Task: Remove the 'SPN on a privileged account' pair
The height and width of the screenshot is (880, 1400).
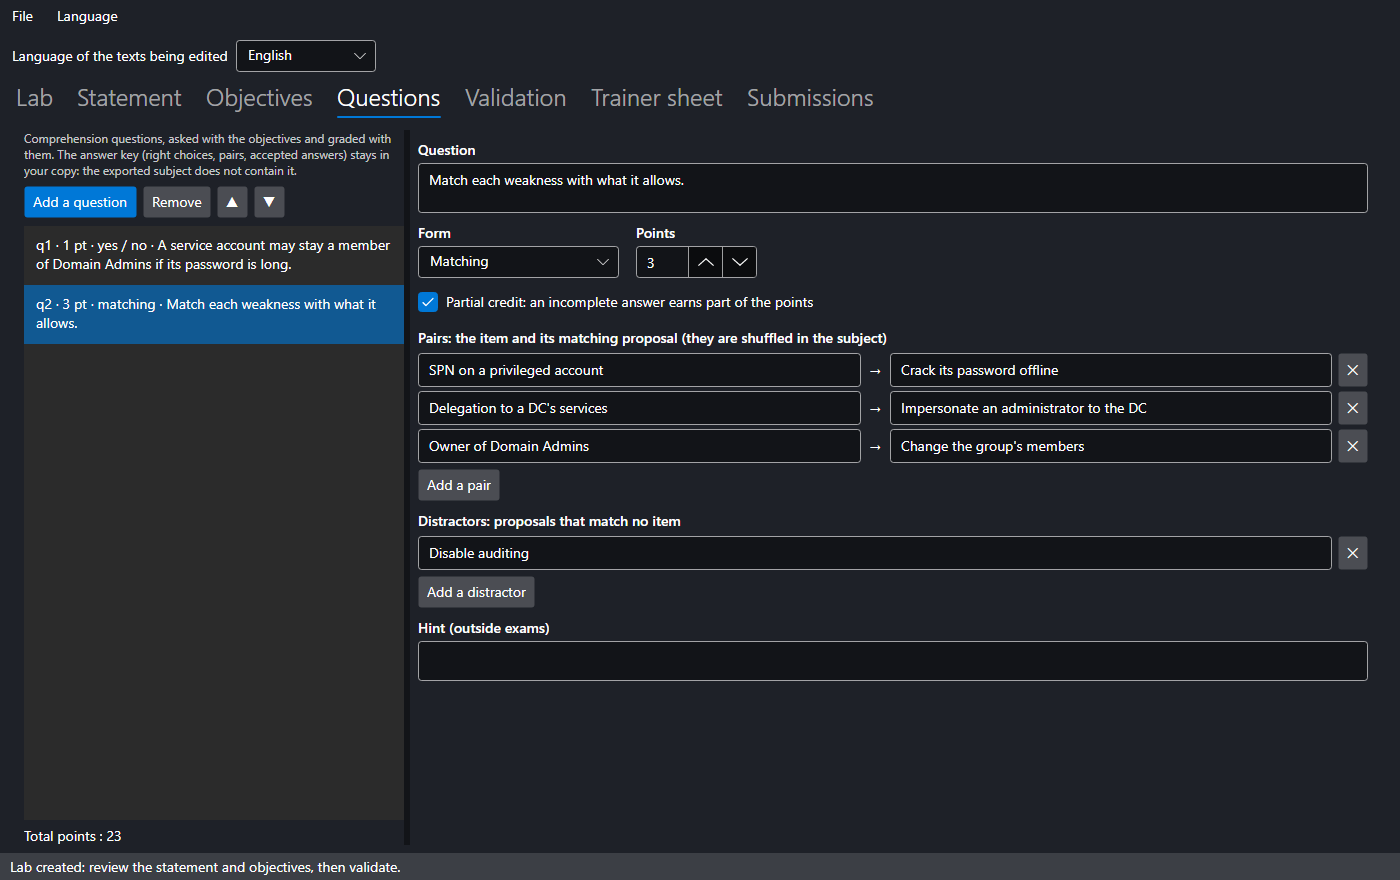Action: point(1352,370)
